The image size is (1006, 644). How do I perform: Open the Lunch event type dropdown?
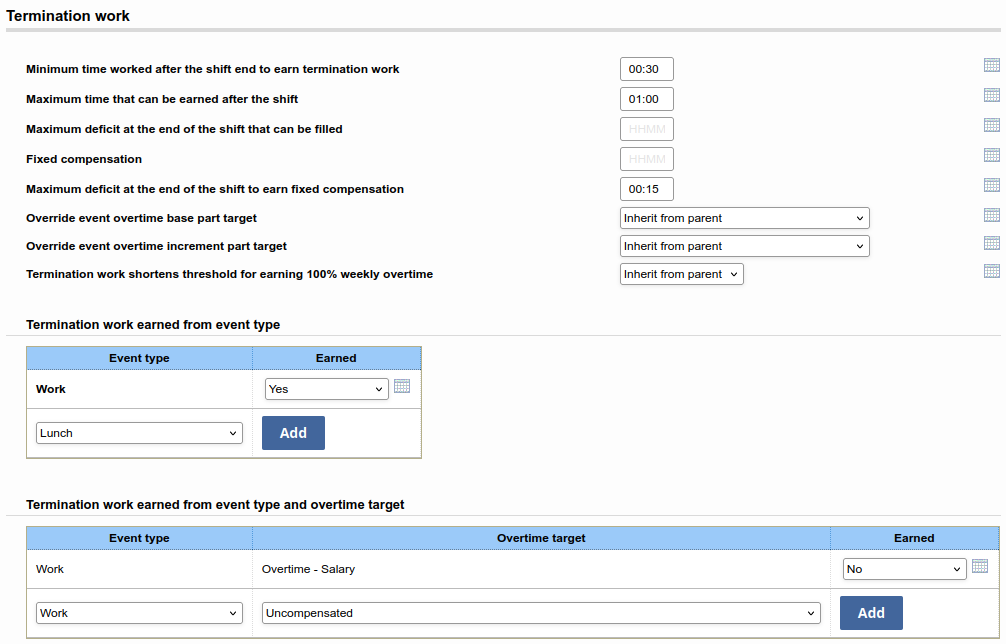tap(139, 433)
